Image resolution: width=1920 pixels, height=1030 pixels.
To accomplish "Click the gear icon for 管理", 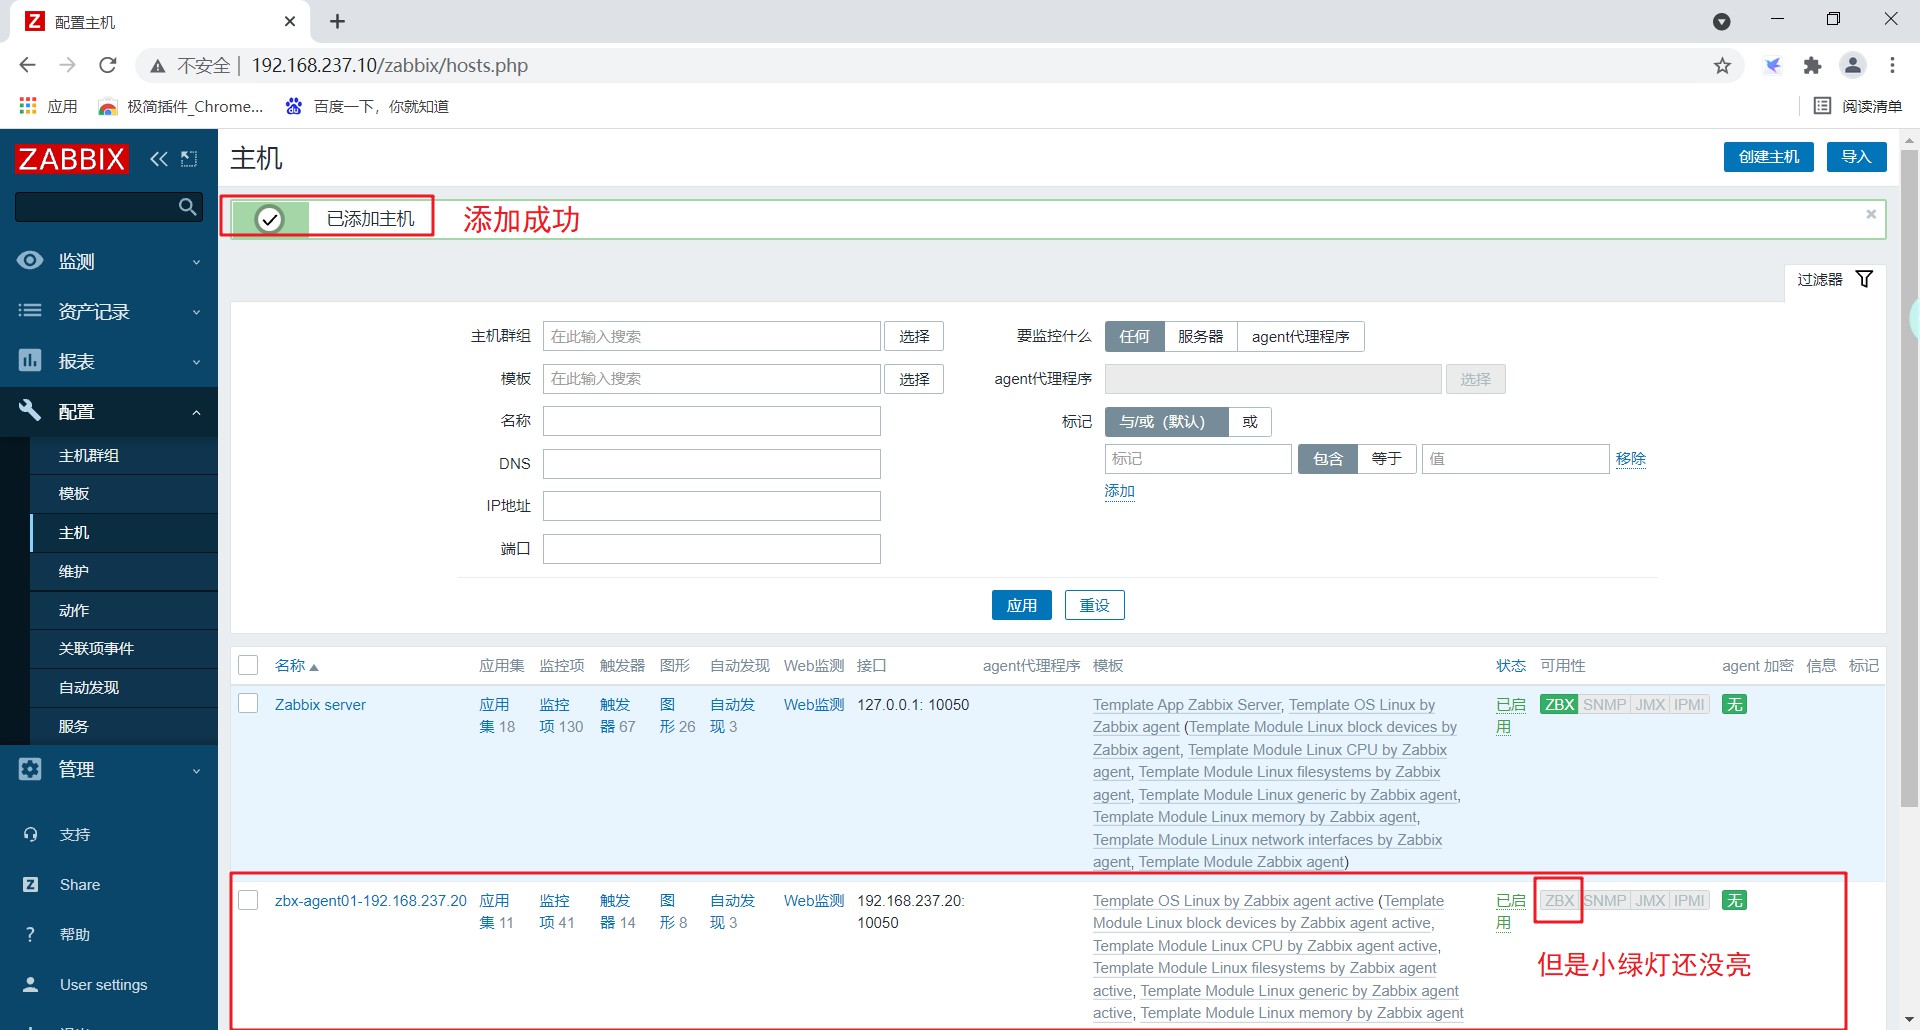I will click(30, 769).
